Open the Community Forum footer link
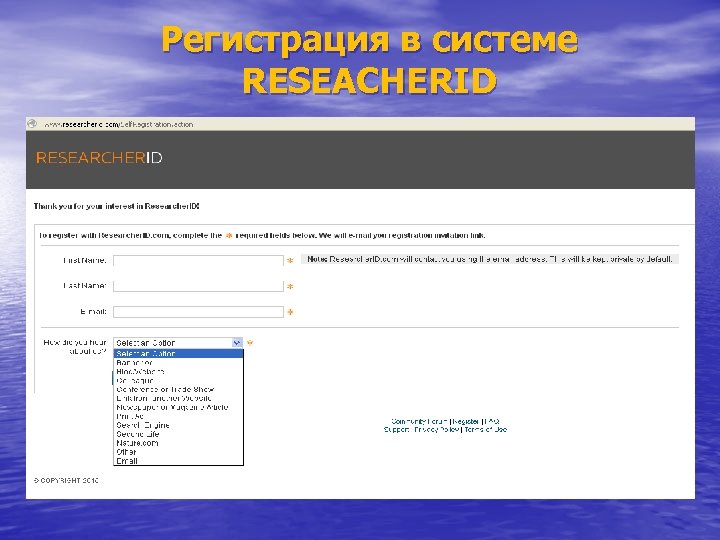The width and height of the screenshot is (720, 540). pos(420,421)
